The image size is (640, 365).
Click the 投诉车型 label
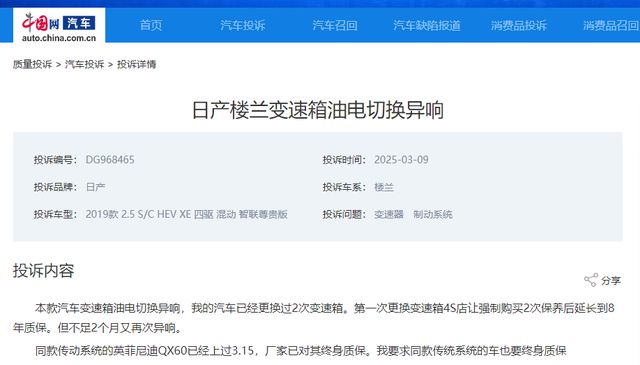(55, 214)
